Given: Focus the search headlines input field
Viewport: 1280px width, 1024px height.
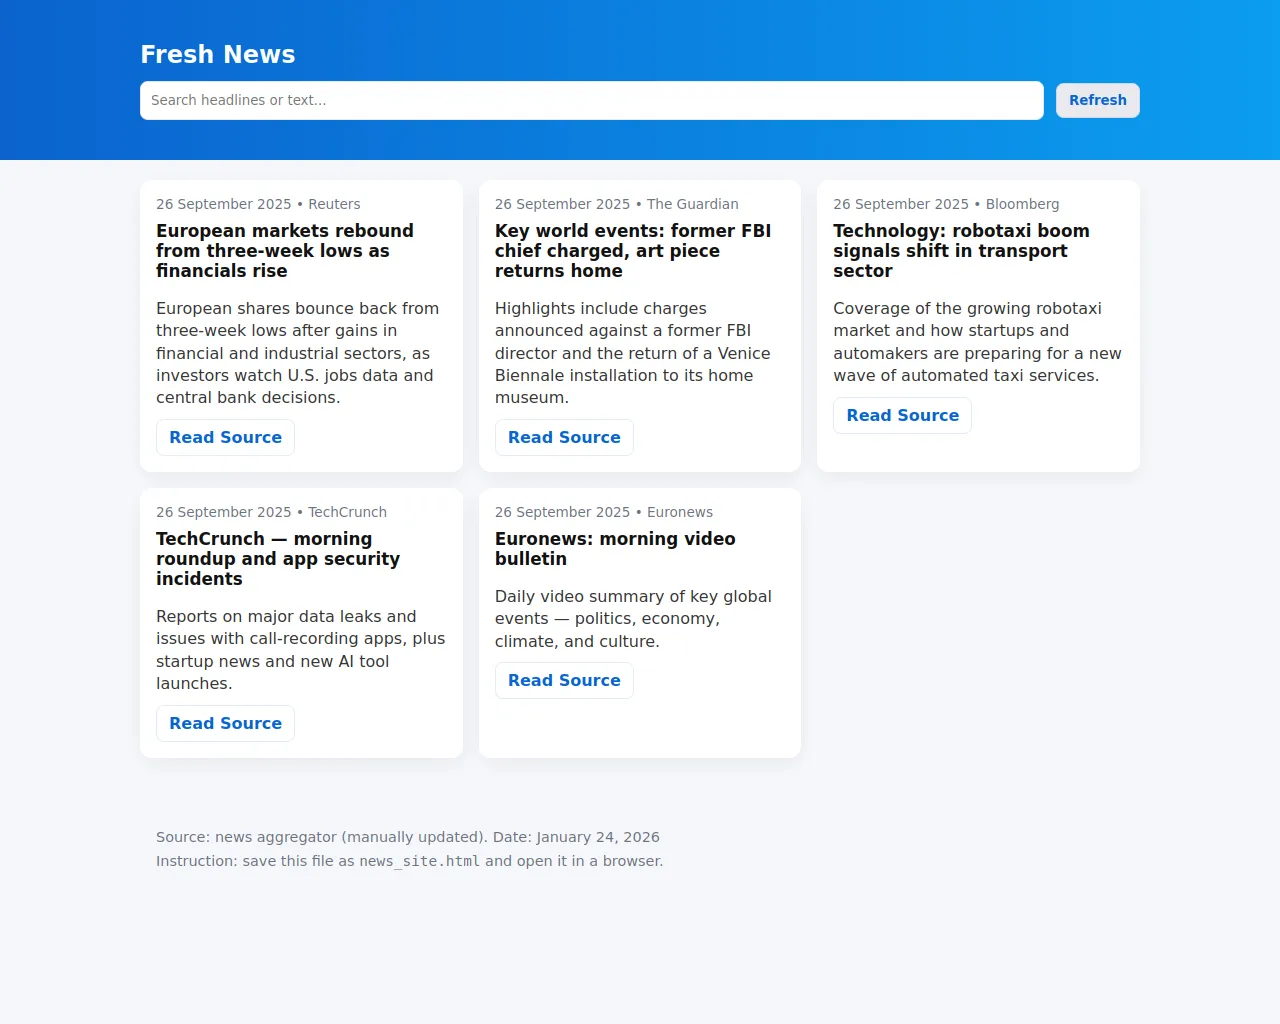Looking at the screenshot, I should click(x=592, y=100).
